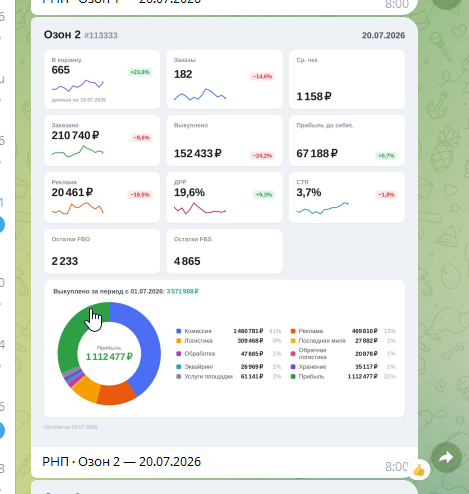The height and width of the screenshot is (494, 469).
Task: Click the value 665 in the В корзину card
Action: click(x=61, y=70)
